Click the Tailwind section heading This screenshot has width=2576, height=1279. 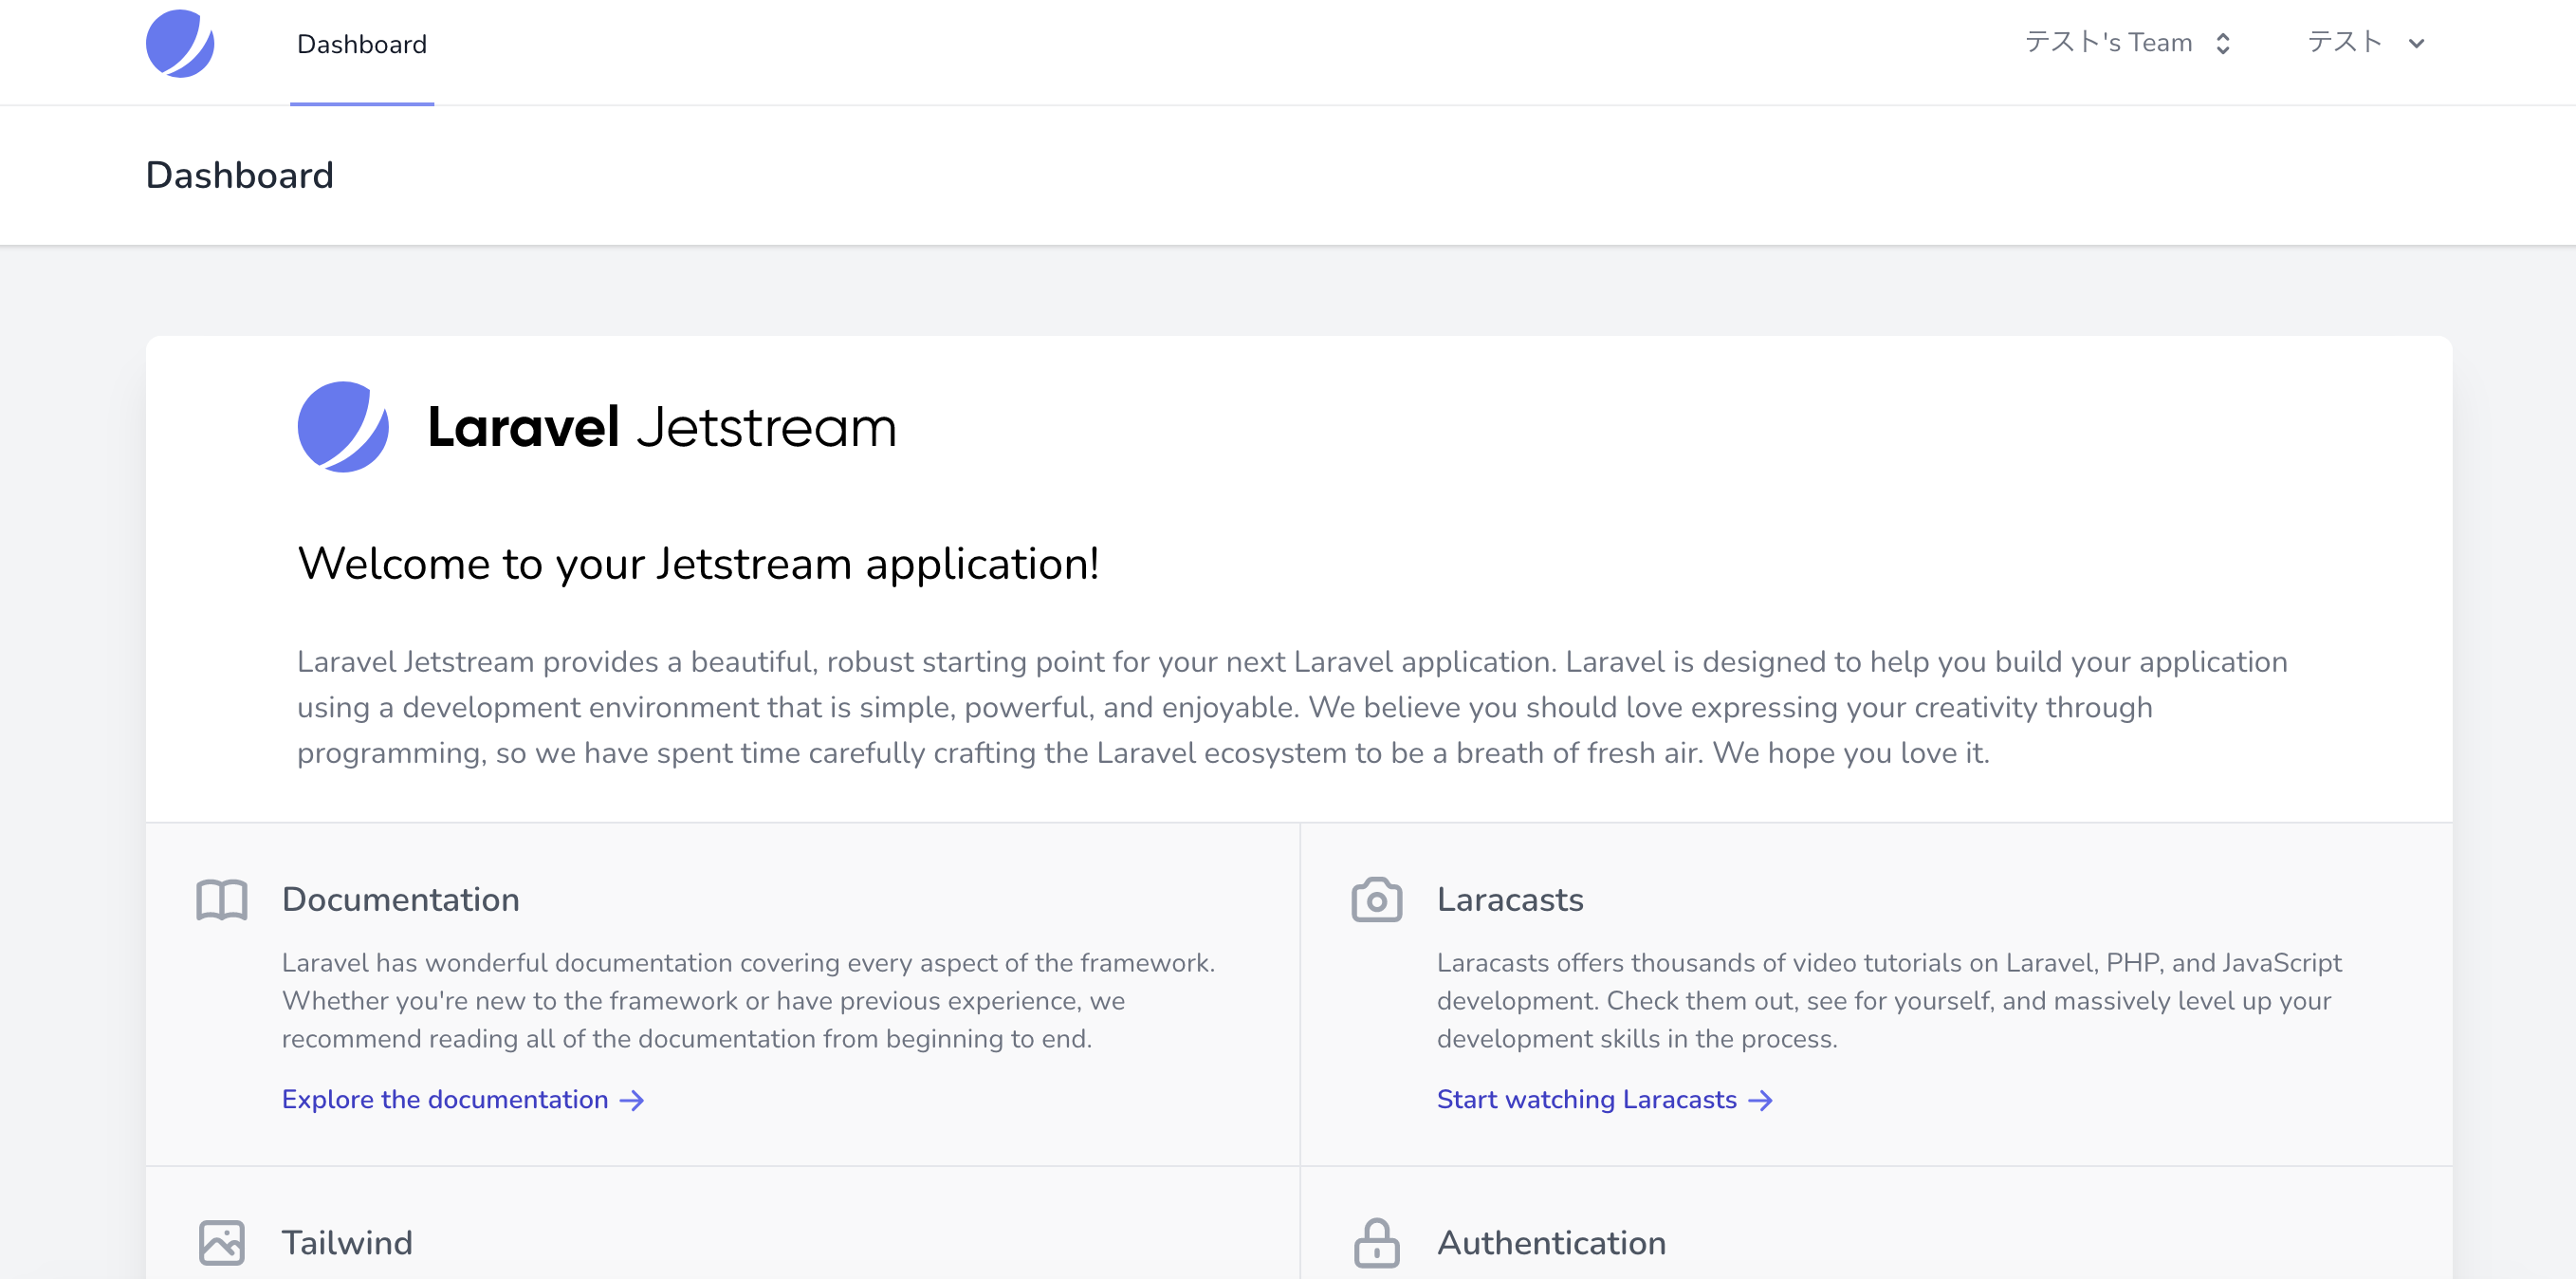[347, 1243]
